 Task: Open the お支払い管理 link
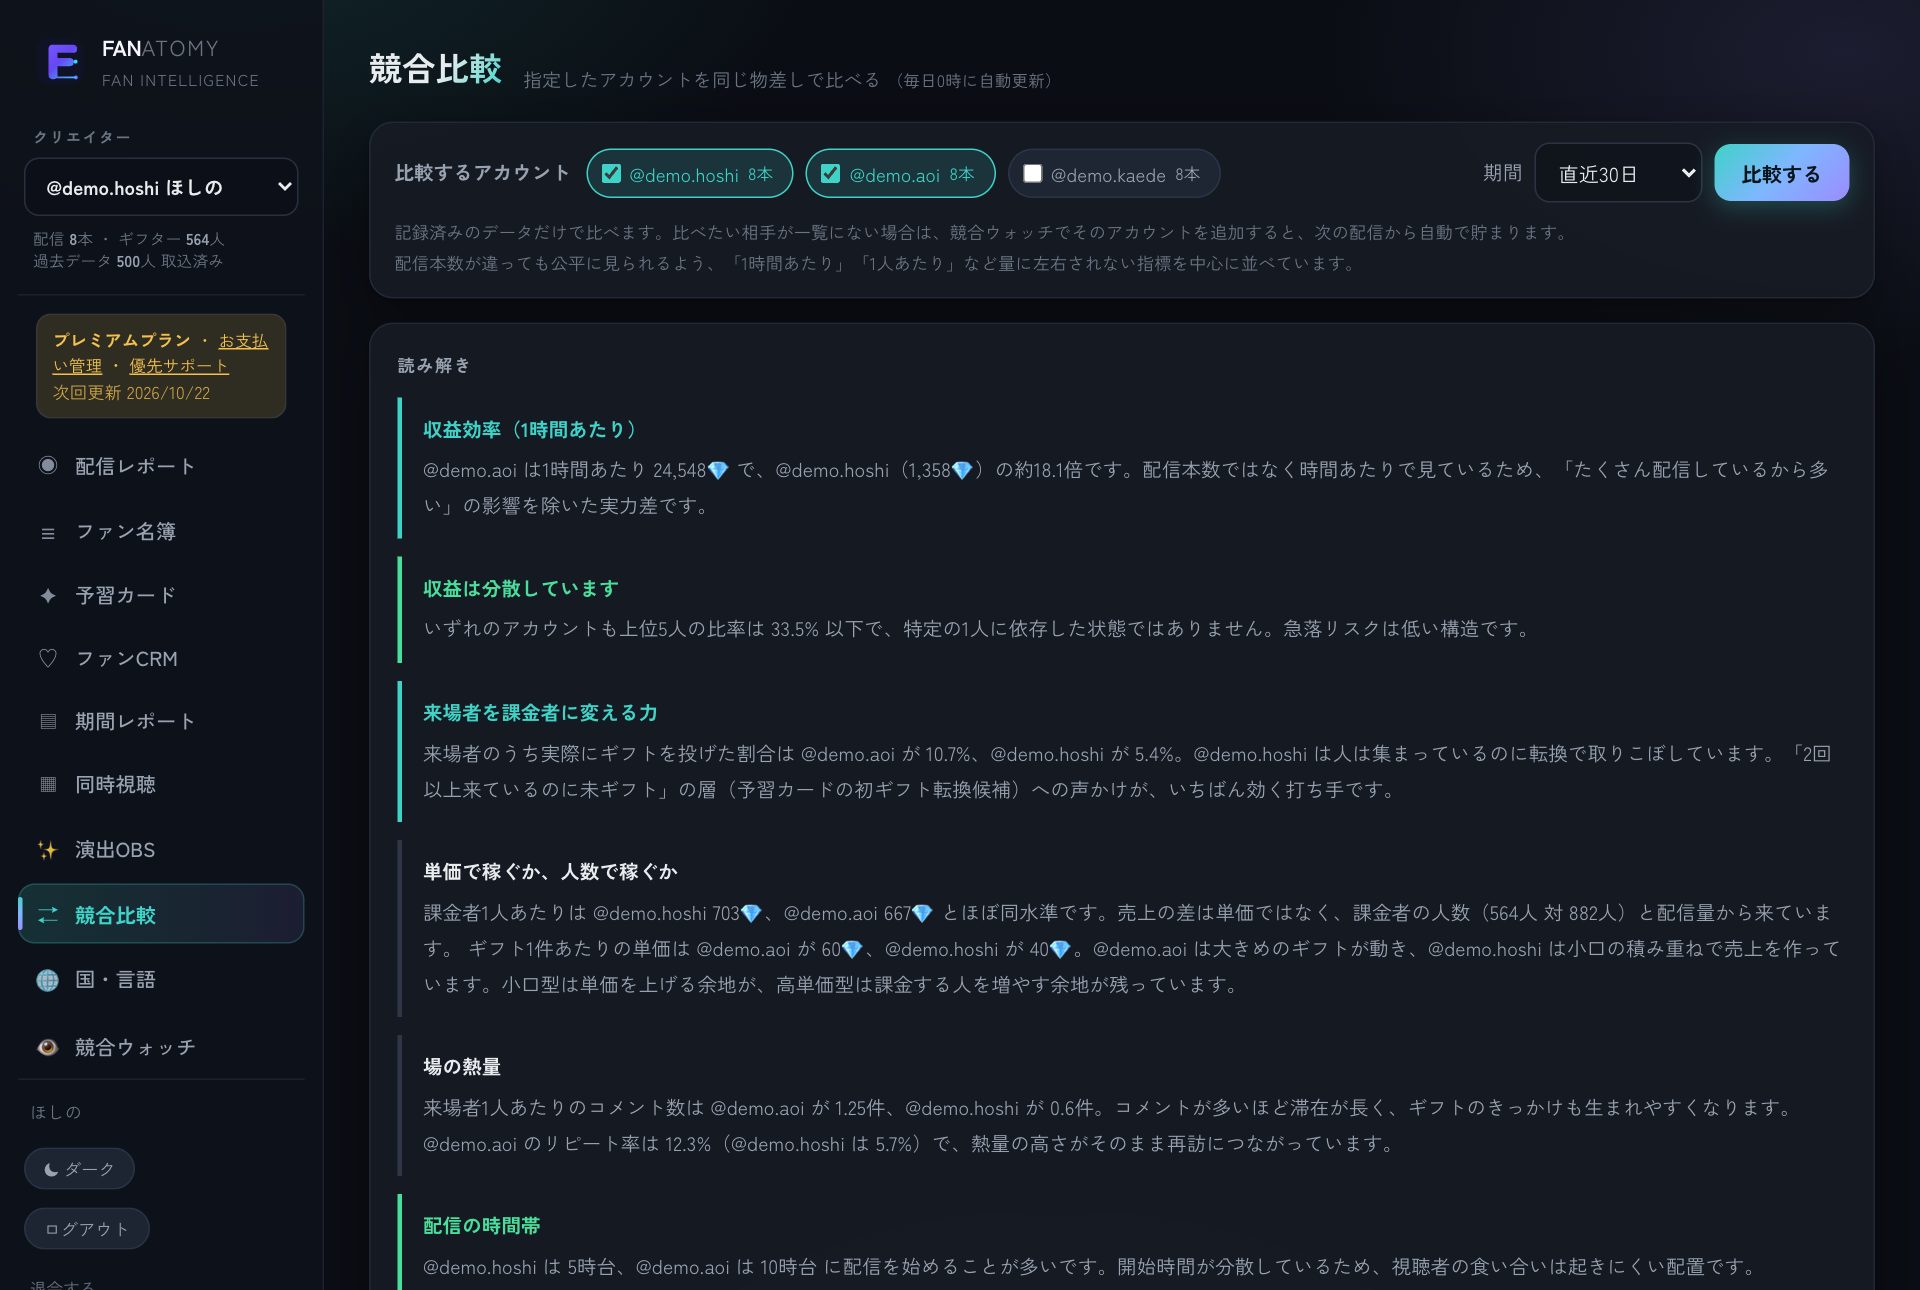click(x=243, y=341)
